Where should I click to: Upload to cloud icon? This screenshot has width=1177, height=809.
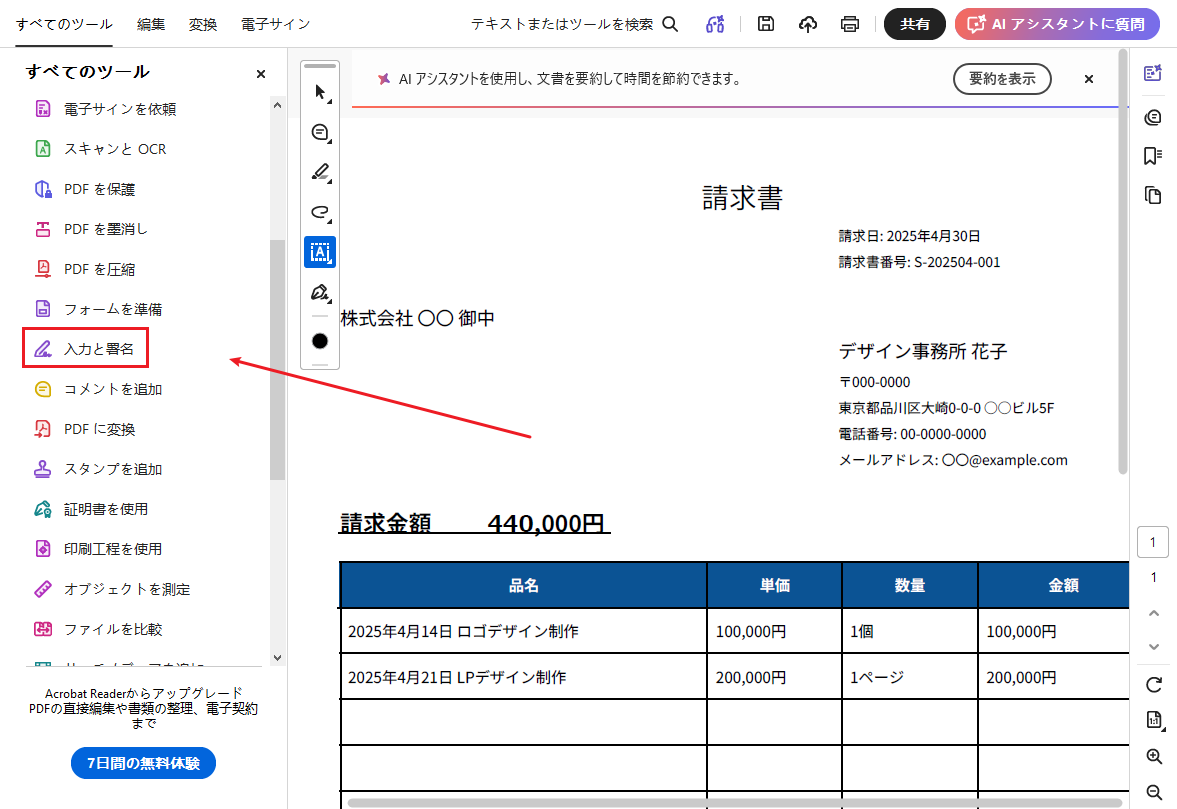[808, 24]
